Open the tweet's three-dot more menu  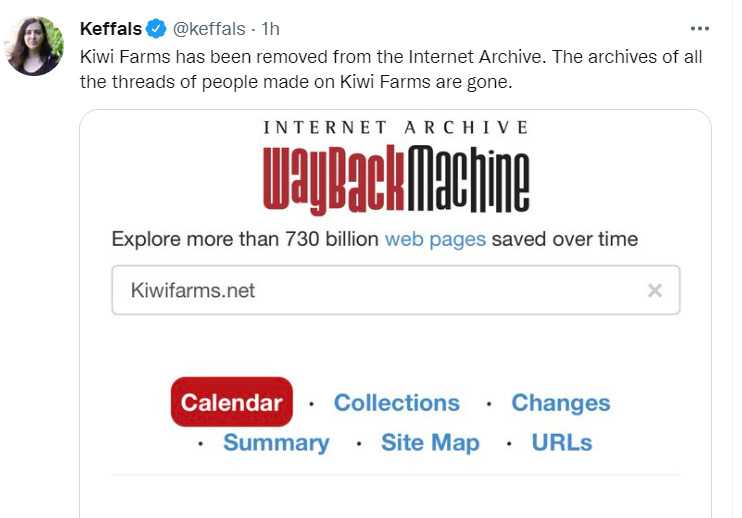click(699, 29)
